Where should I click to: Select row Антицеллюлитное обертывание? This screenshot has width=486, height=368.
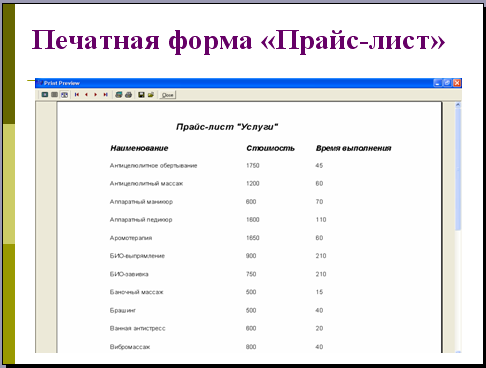pos(153,166)
